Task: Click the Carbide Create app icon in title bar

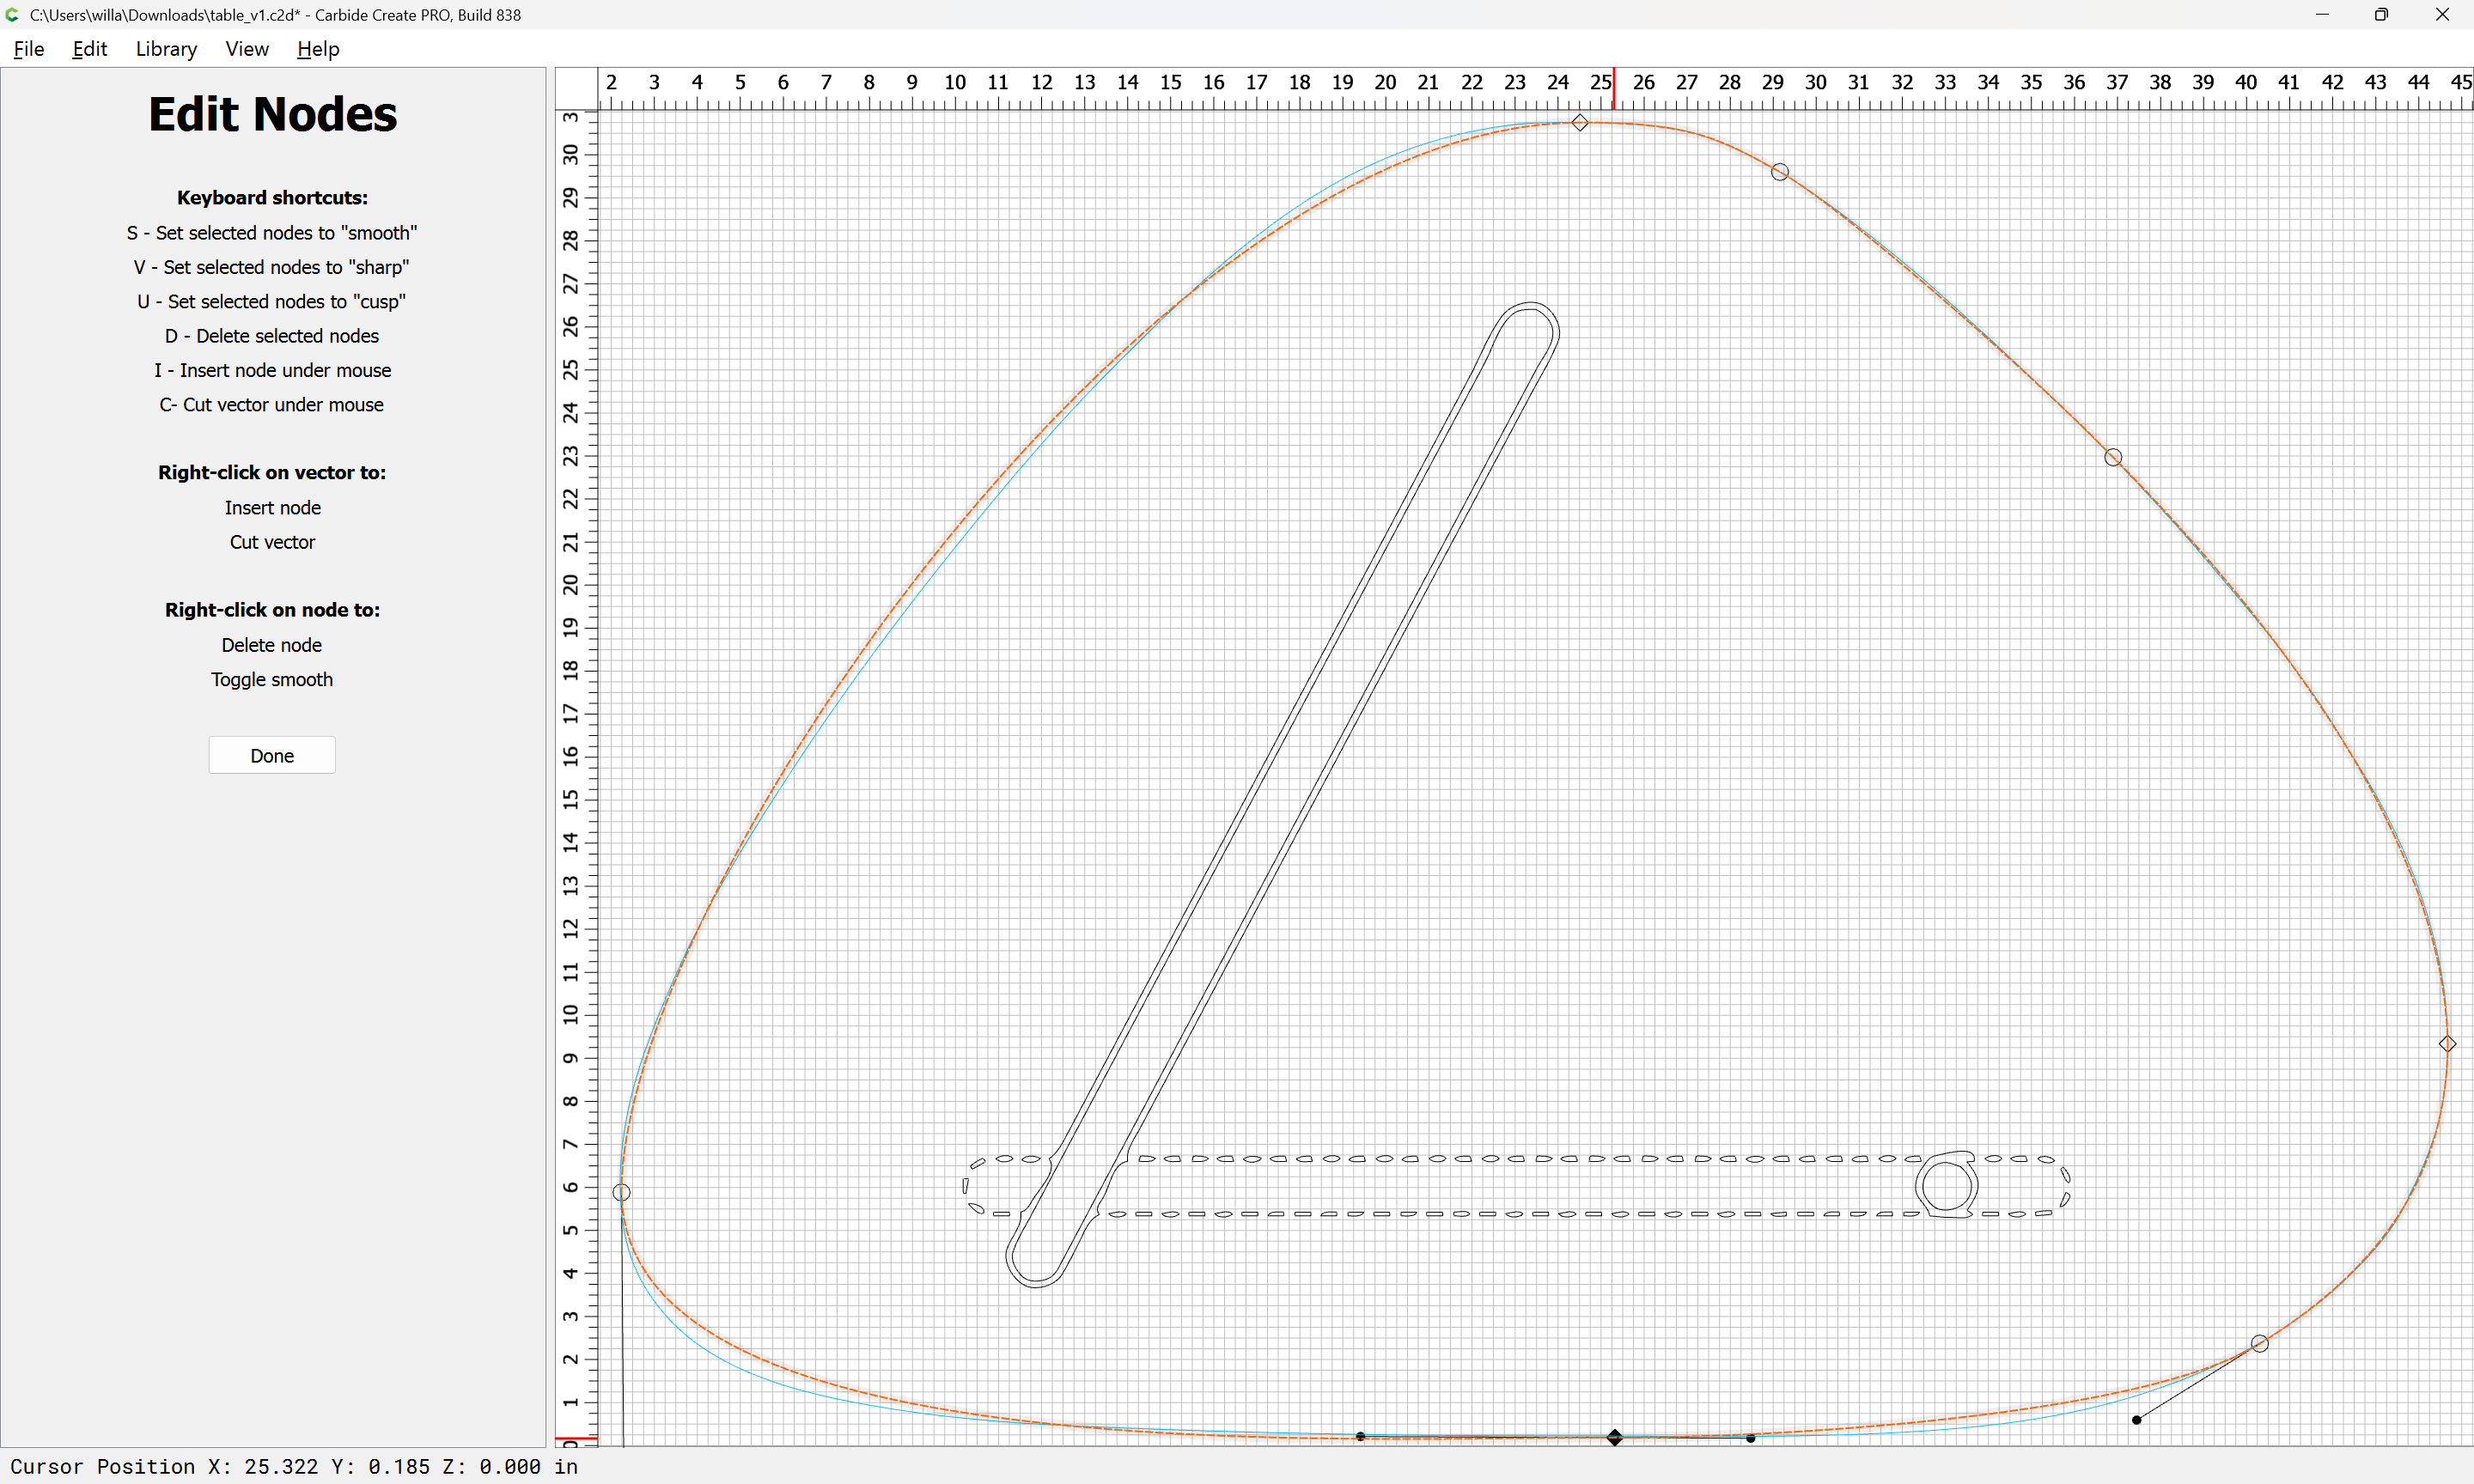Action: click(x=13, y=15)
